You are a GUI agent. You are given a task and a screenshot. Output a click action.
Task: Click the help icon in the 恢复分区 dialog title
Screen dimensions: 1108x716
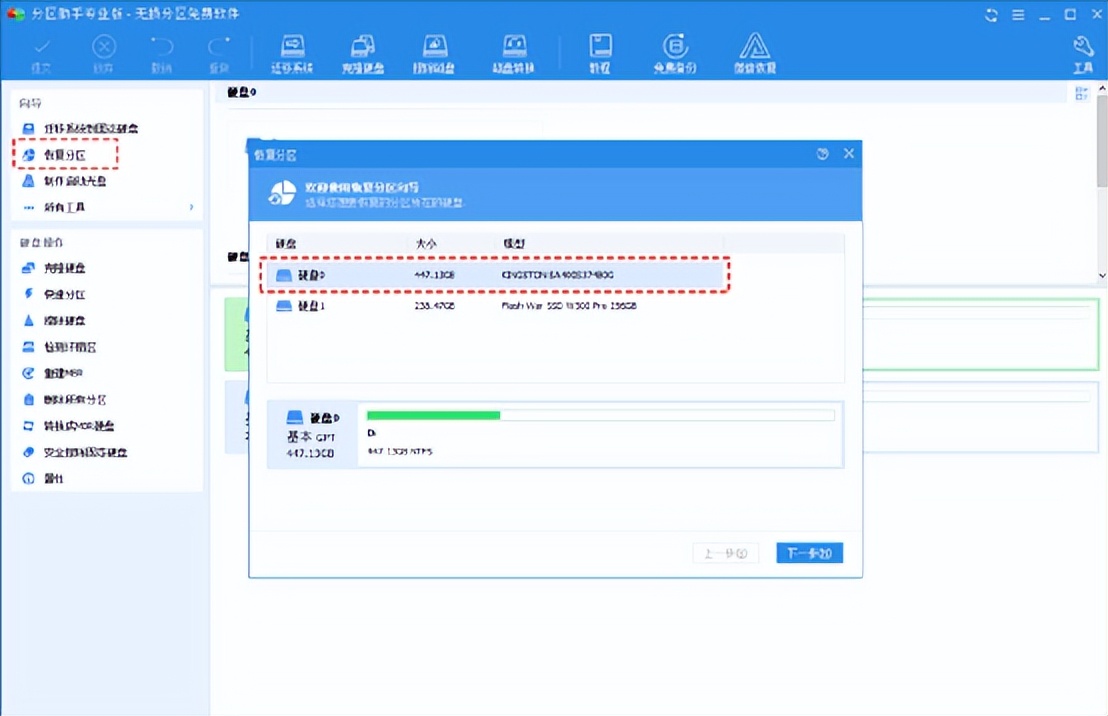pos(823,154)
